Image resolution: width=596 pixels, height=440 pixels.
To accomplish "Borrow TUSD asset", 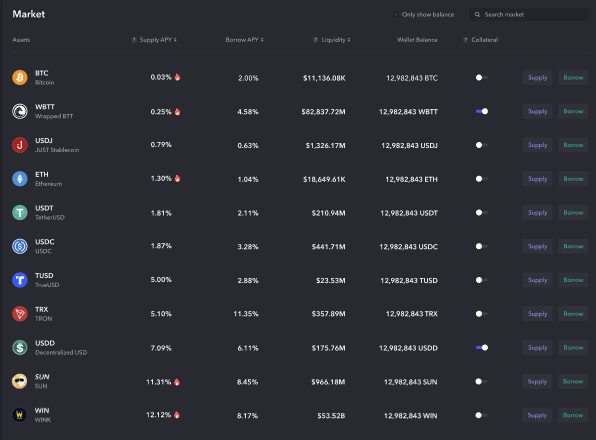I will 573,280.
